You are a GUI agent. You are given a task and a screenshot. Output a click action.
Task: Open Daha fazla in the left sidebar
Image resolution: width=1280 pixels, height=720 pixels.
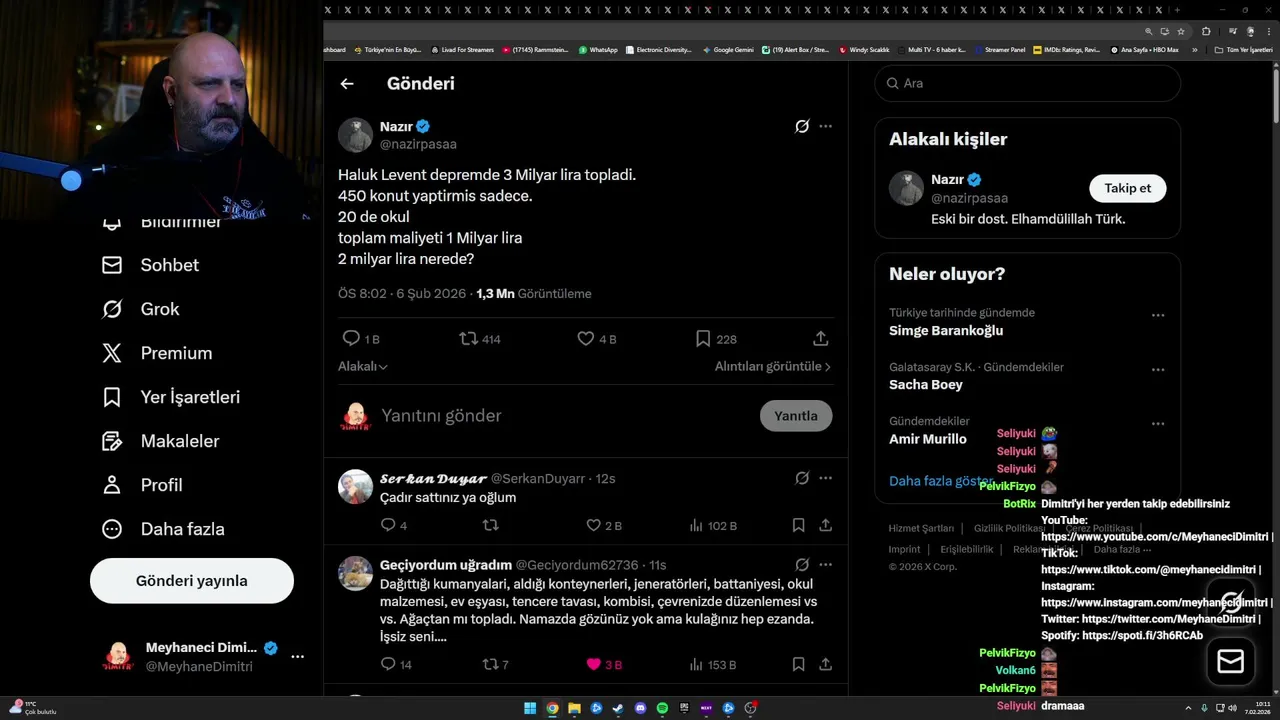pos(163,529)
